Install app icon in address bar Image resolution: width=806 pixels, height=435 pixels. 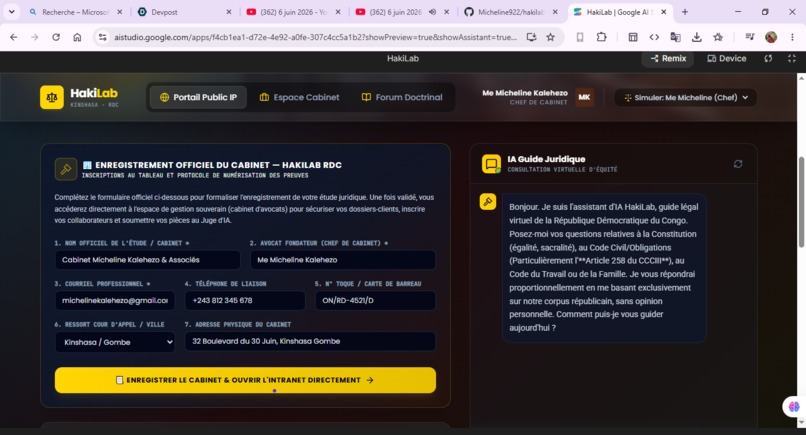coord(531,37)
